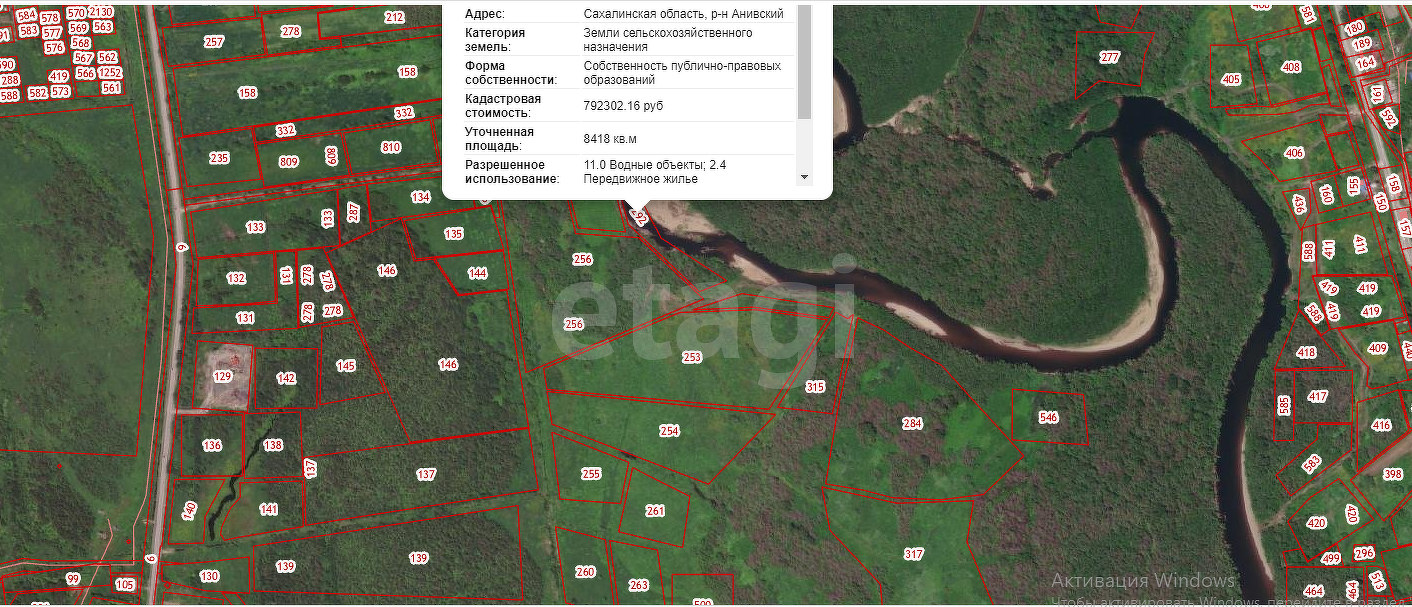Click parcel marker 284
The image size is (1412, 607).
tap(912, 423)
